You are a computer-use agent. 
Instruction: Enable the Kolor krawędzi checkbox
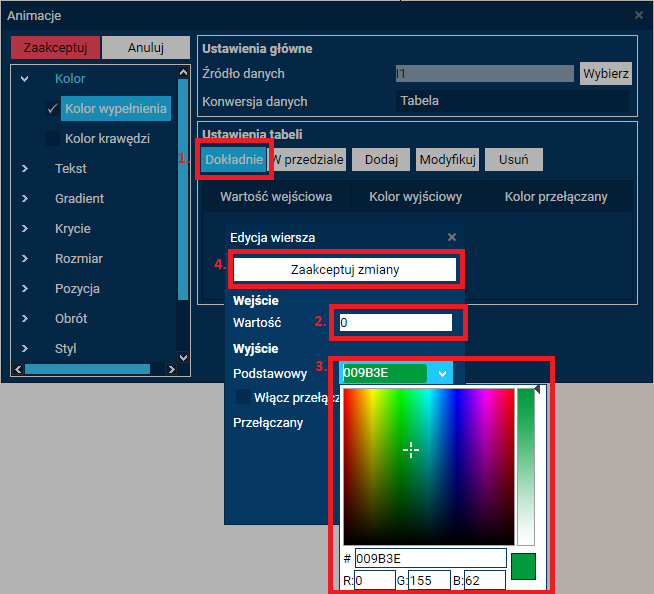pos(52,138)
